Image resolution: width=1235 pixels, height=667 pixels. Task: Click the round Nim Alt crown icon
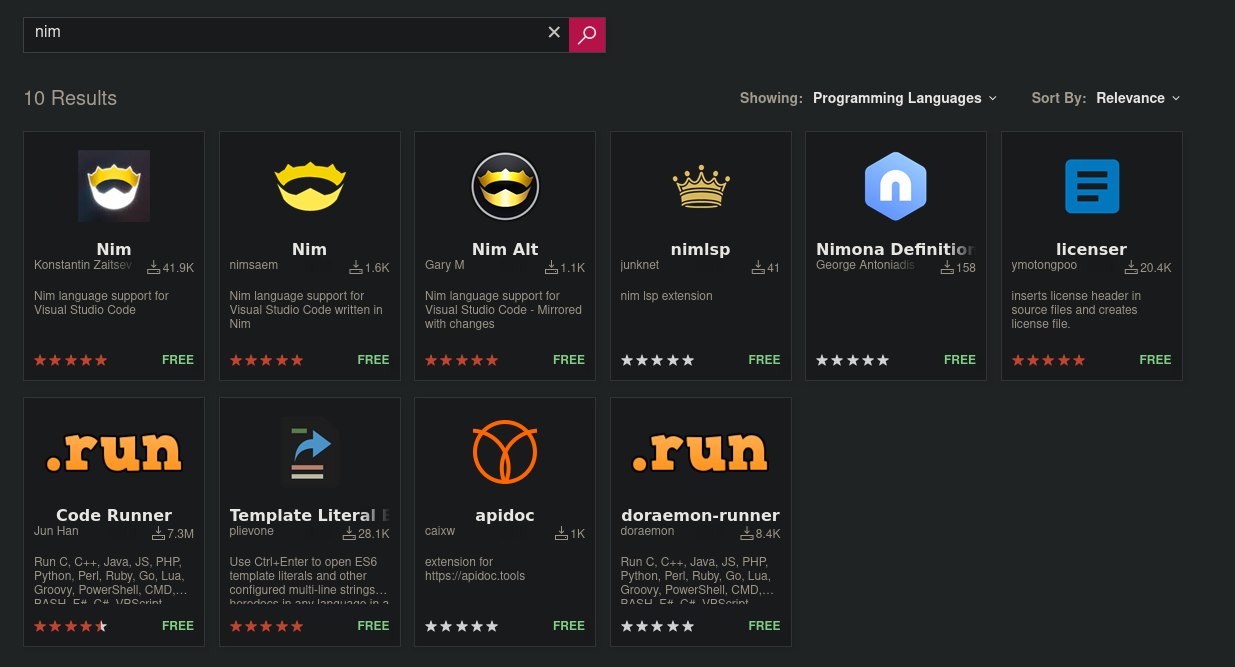[x=505, y=186]
